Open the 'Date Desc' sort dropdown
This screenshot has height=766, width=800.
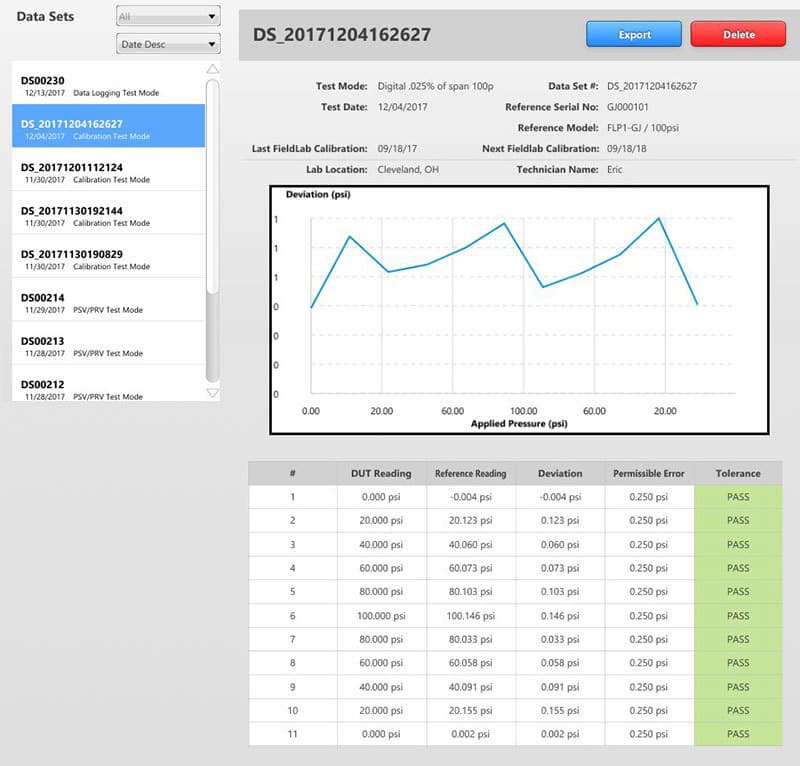[167, 44]
